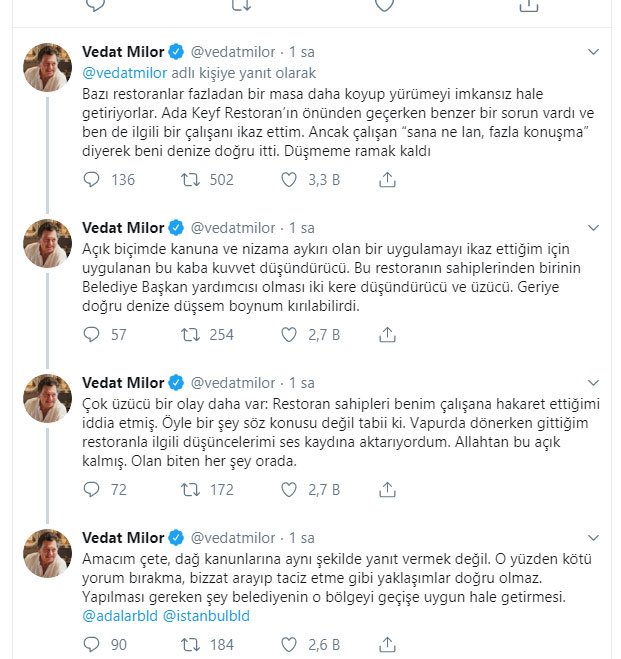The image size is (621, 659).
Task: Open the third tweet's chevron options menu
Action: 593,383
